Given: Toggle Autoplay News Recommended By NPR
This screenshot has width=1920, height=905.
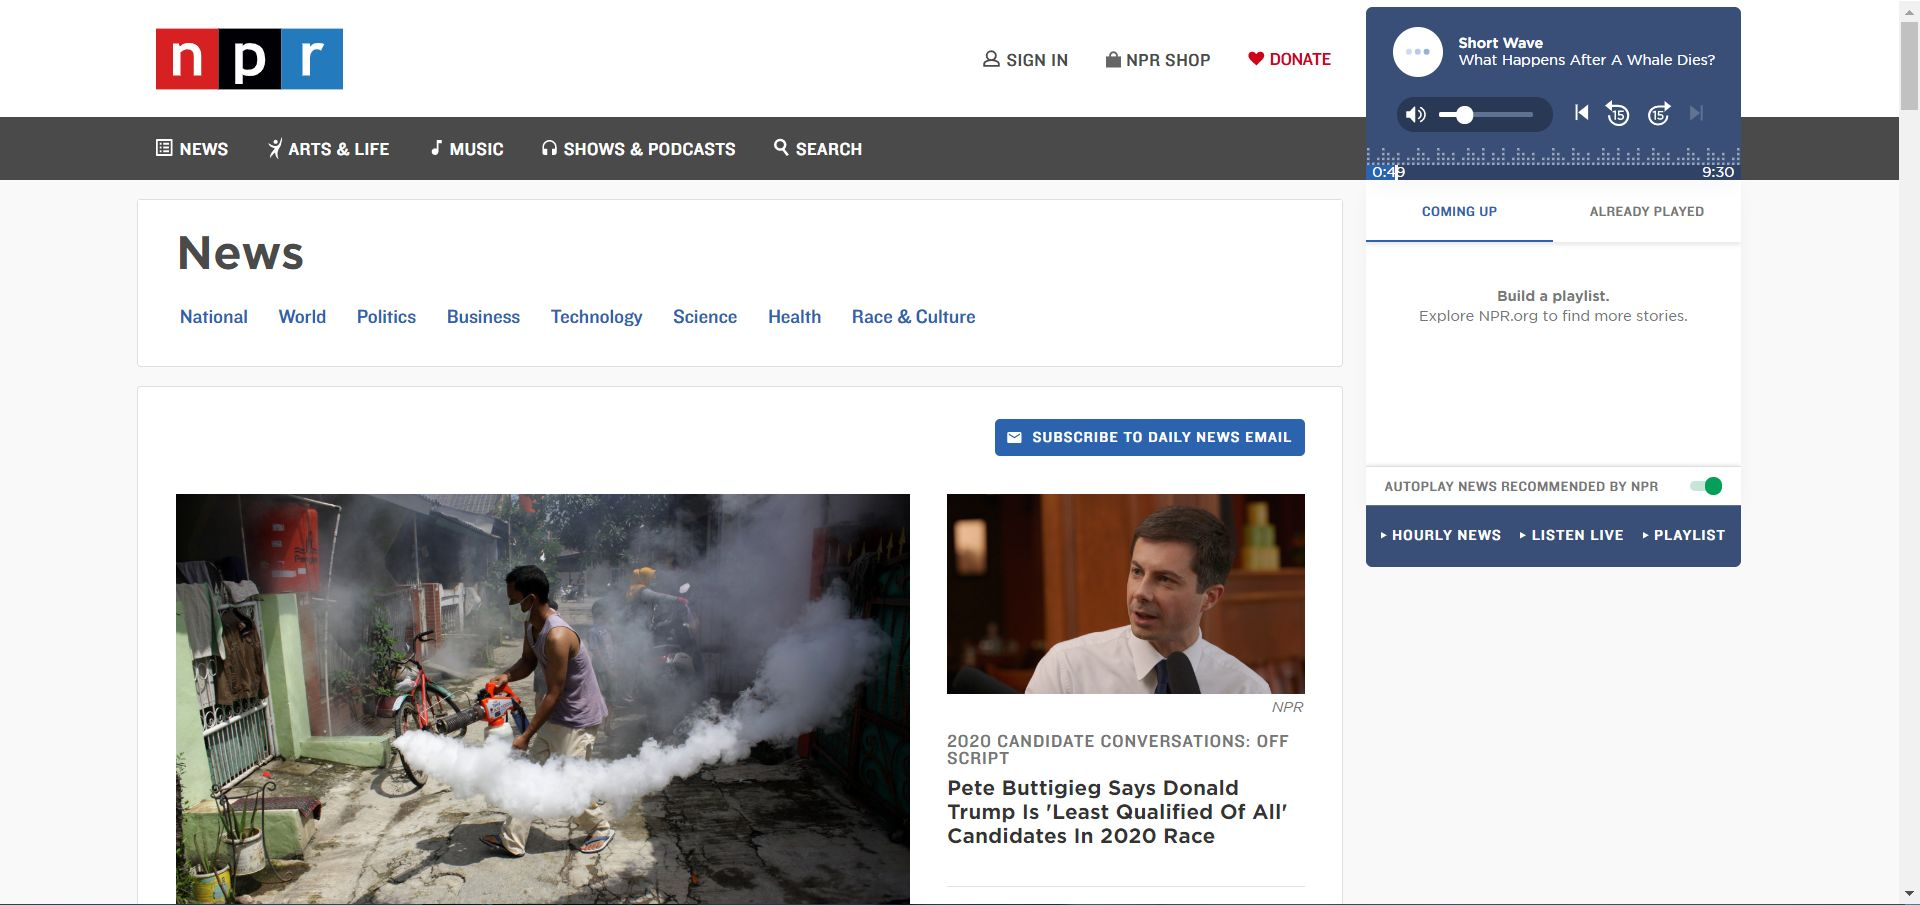Looking at the screenshot, I should 1706,486.
